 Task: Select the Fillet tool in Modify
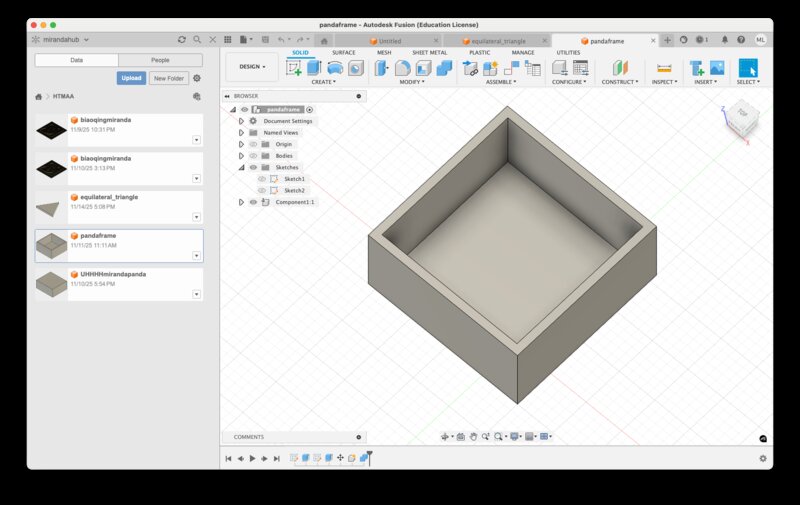(x=402, y=68)
